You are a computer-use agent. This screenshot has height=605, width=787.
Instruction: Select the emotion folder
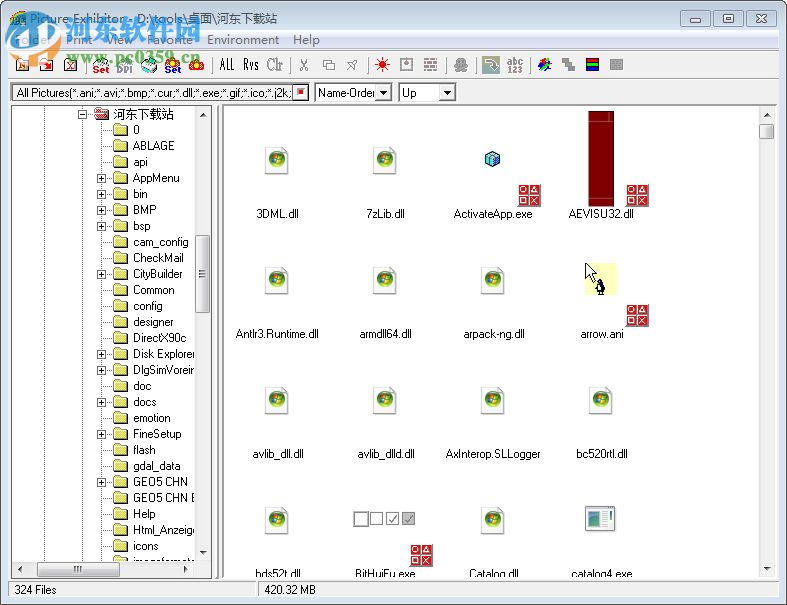pos(152,418)
